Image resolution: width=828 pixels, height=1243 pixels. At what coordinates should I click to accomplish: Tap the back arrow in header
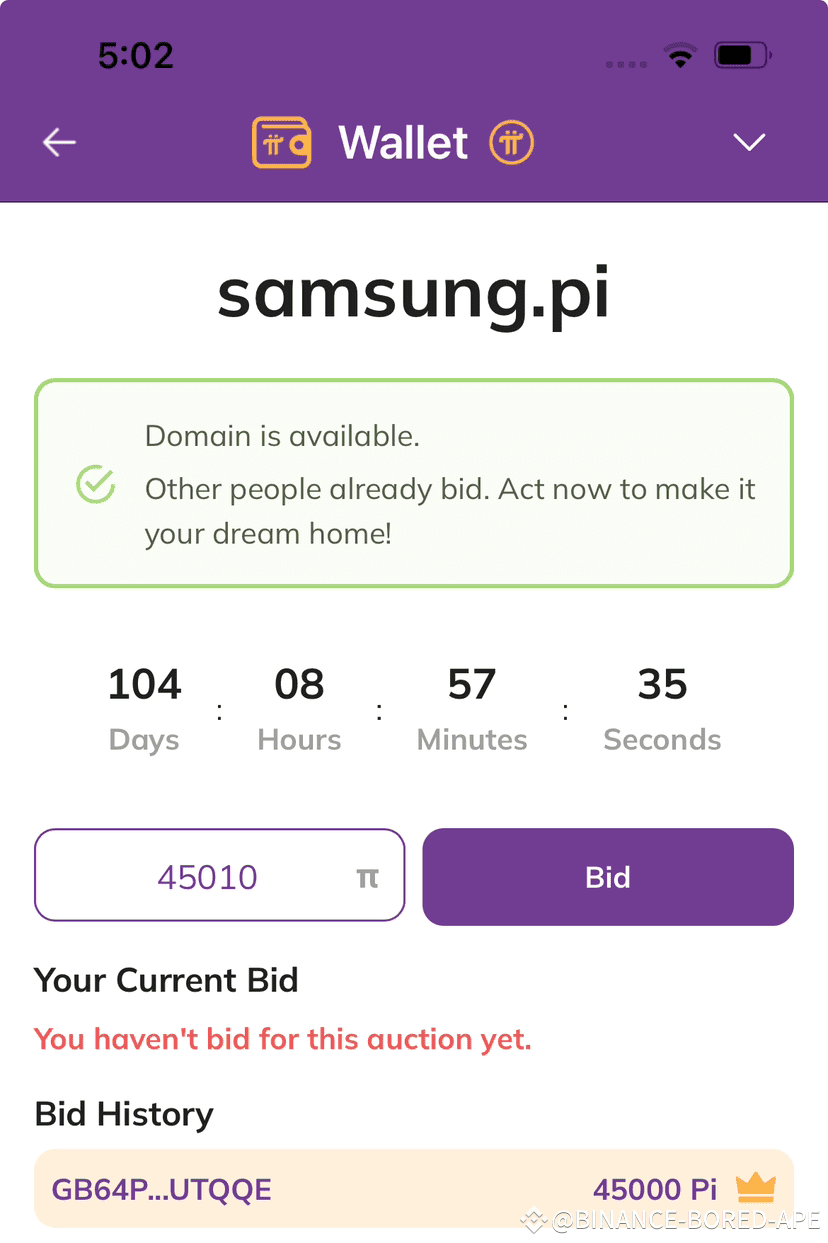click(x=59, y=143)
